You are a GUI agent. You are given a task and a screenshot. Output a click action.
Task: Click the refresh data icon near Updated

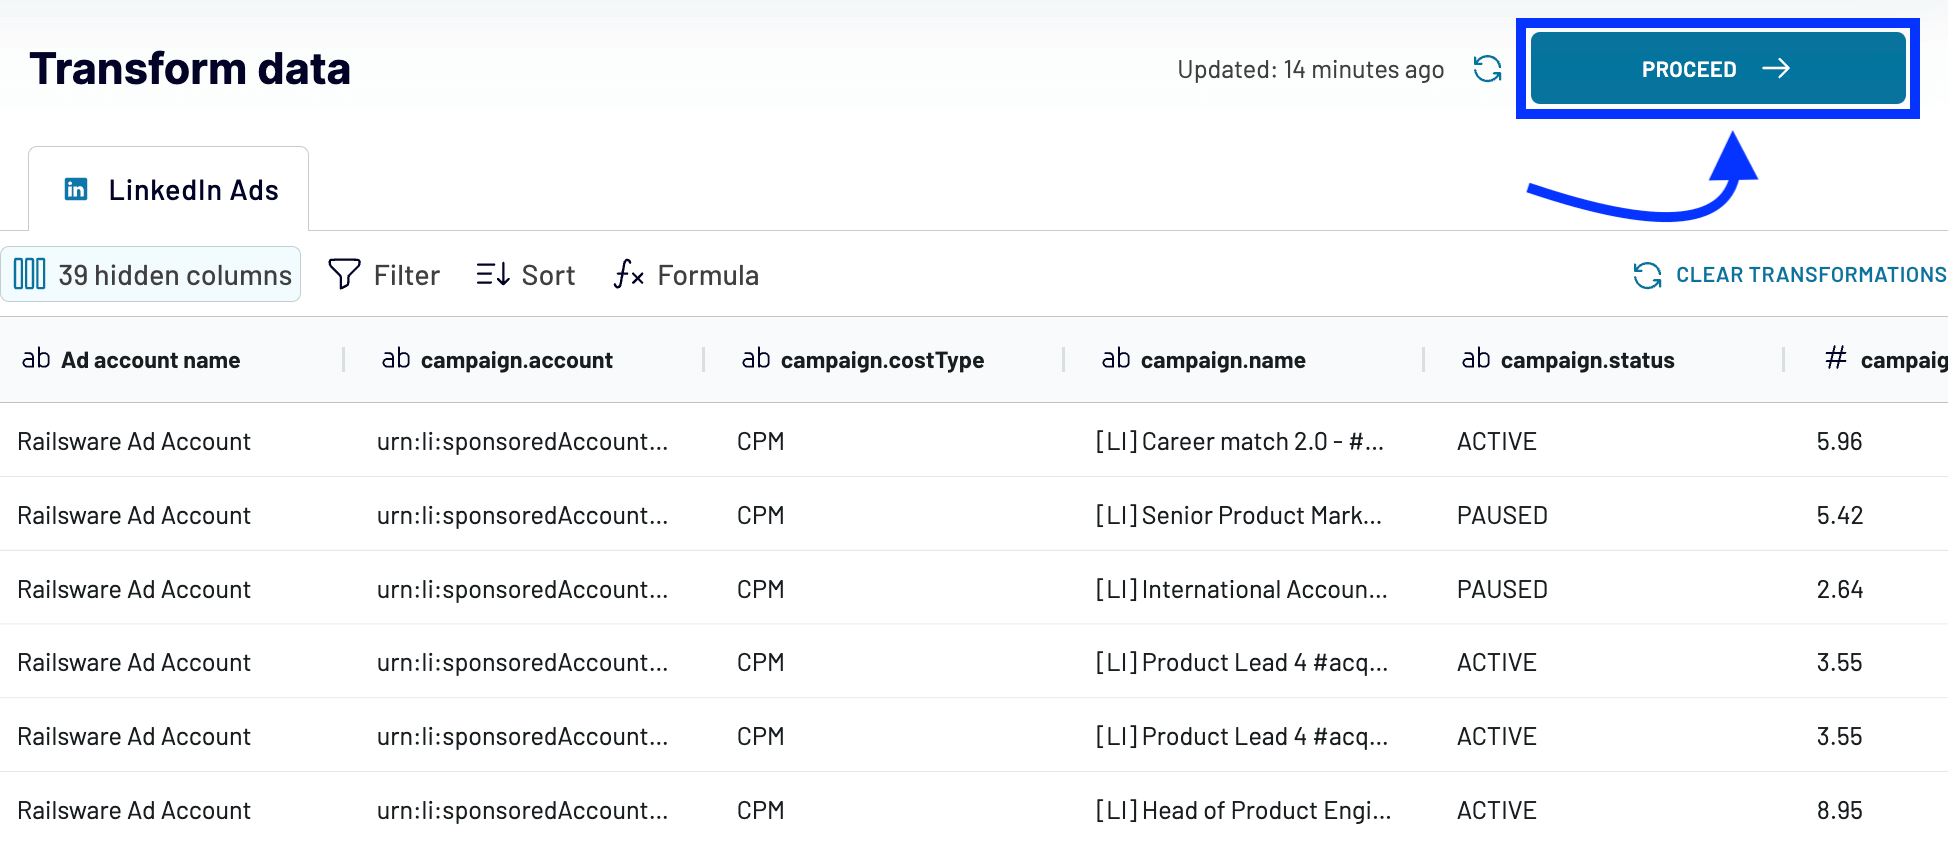click(1488, 69)
